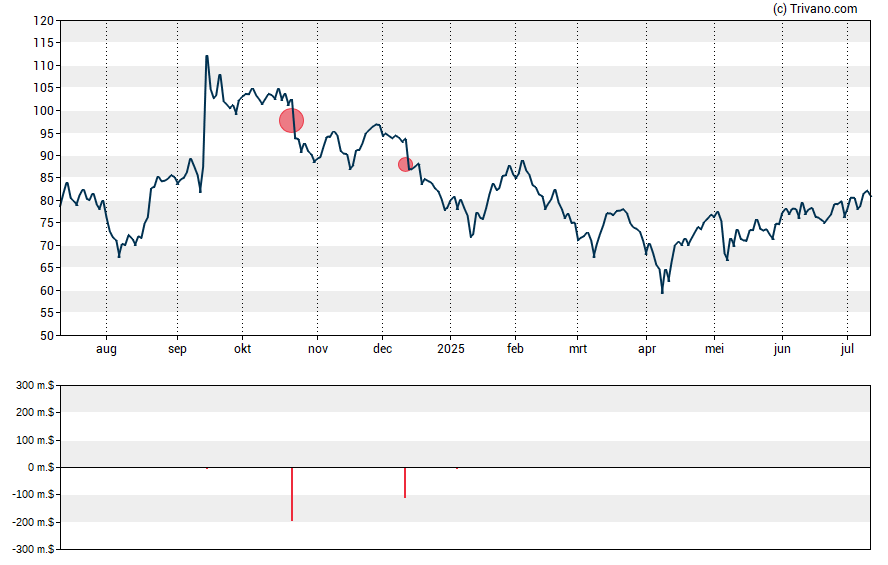Click the -200 m.$ axis label
This screenshot has width=888, height=565.
click(x=33, y=522)
